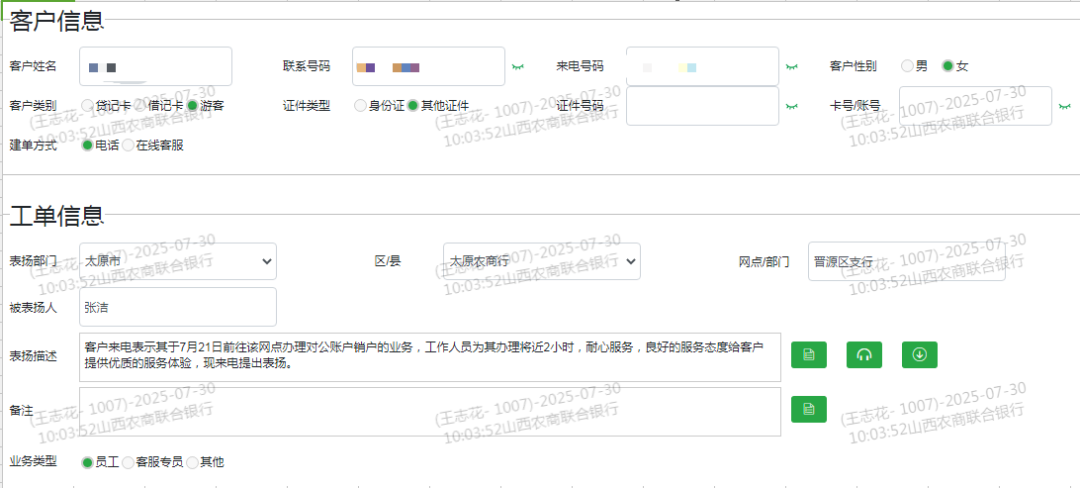
Task: Toggle visibility icon next to 证件号码 field
Action: click(x=791, y=106)
